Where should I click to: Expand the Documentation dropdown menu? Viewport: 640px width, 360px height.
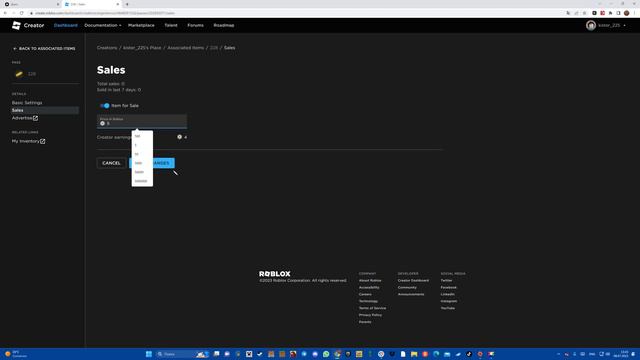(x=102, y=25)
